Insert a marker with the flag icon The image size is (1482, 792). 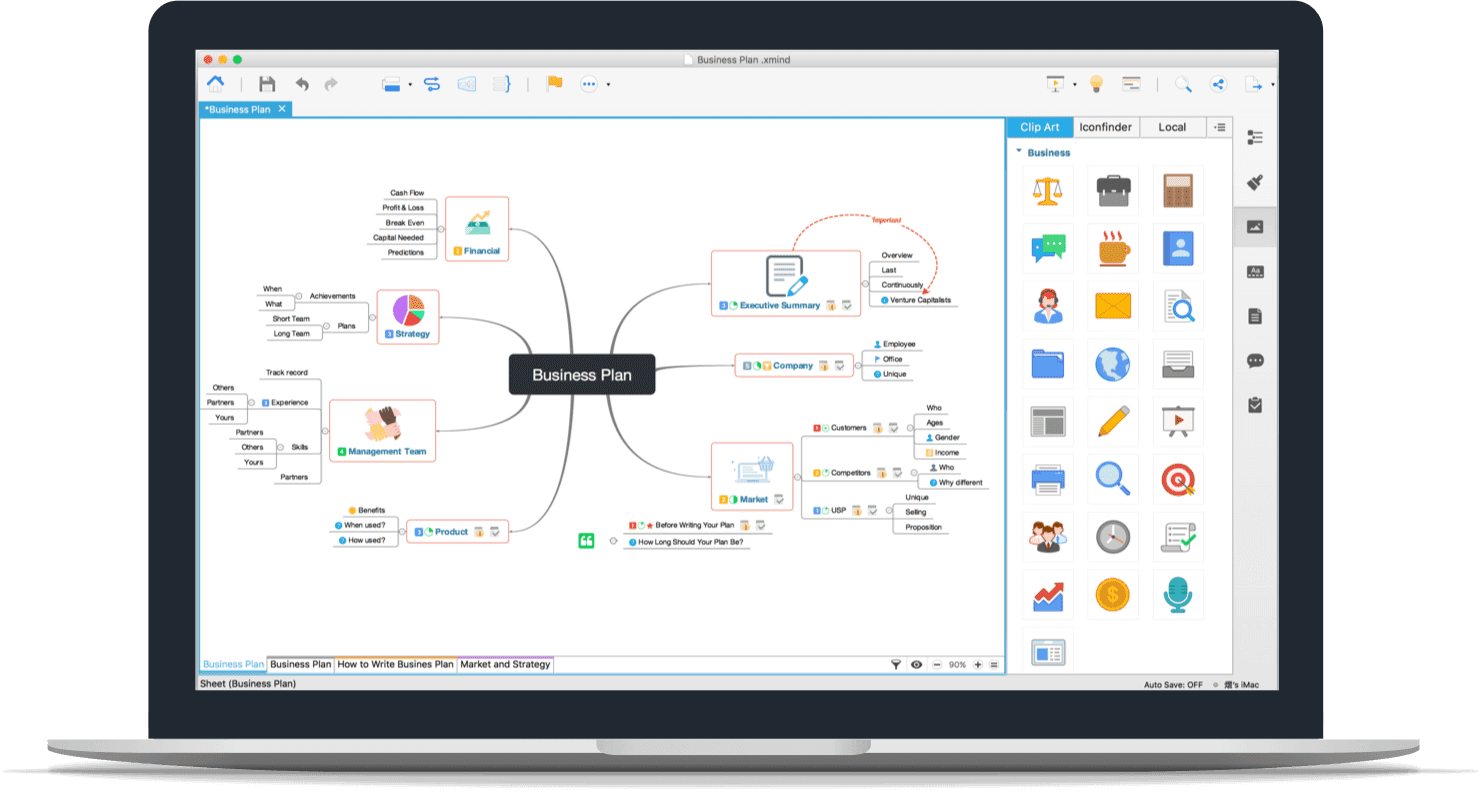pos(554,84)
